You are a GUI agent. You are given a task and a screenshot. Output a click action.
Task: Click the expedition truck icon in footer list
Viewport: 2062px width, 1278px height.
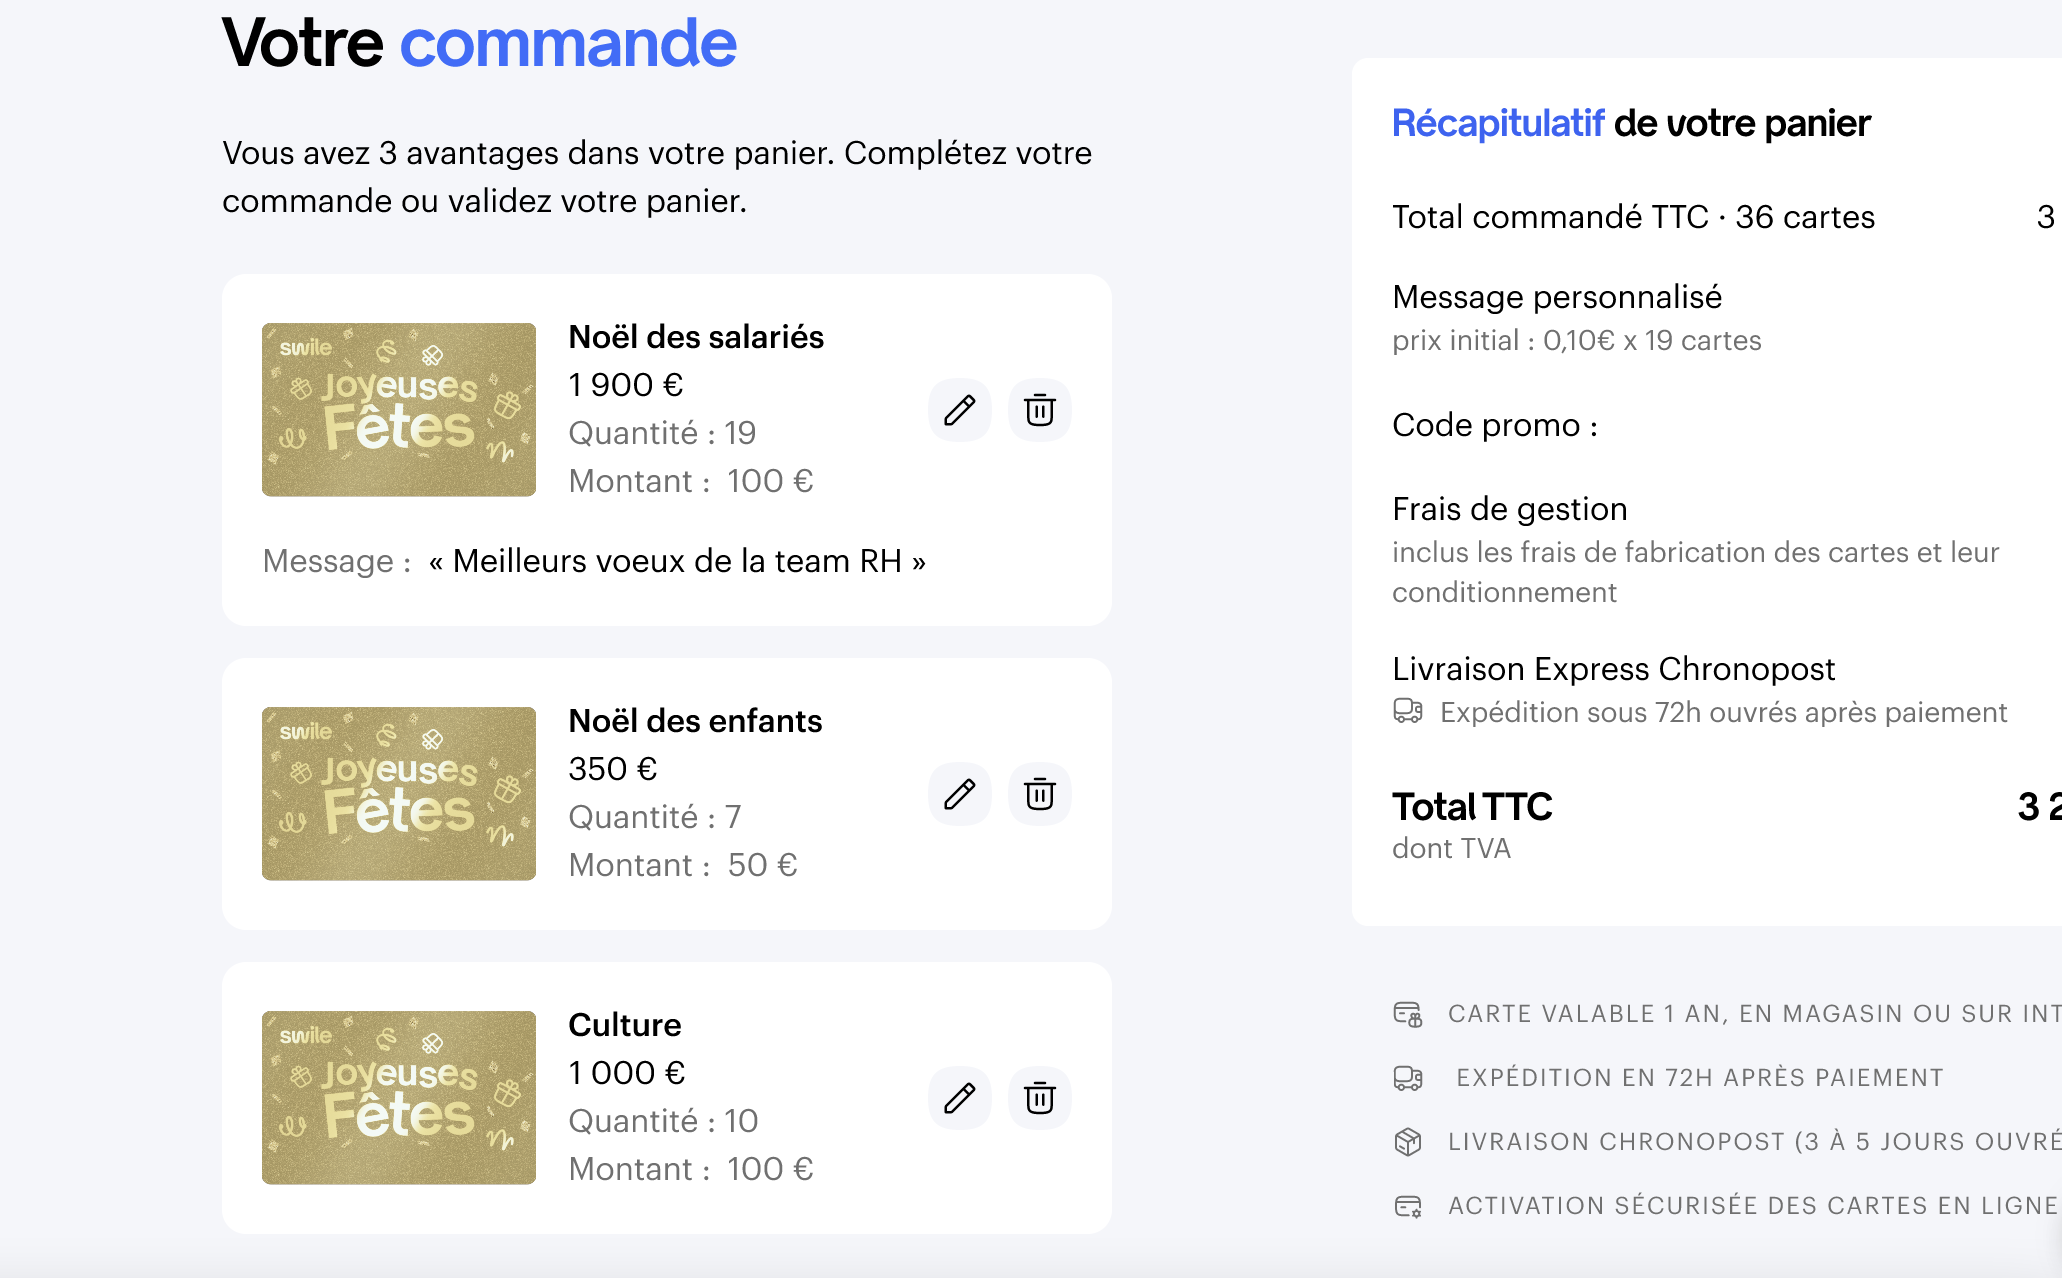pyautogui.click(x=1408, y=1078)
